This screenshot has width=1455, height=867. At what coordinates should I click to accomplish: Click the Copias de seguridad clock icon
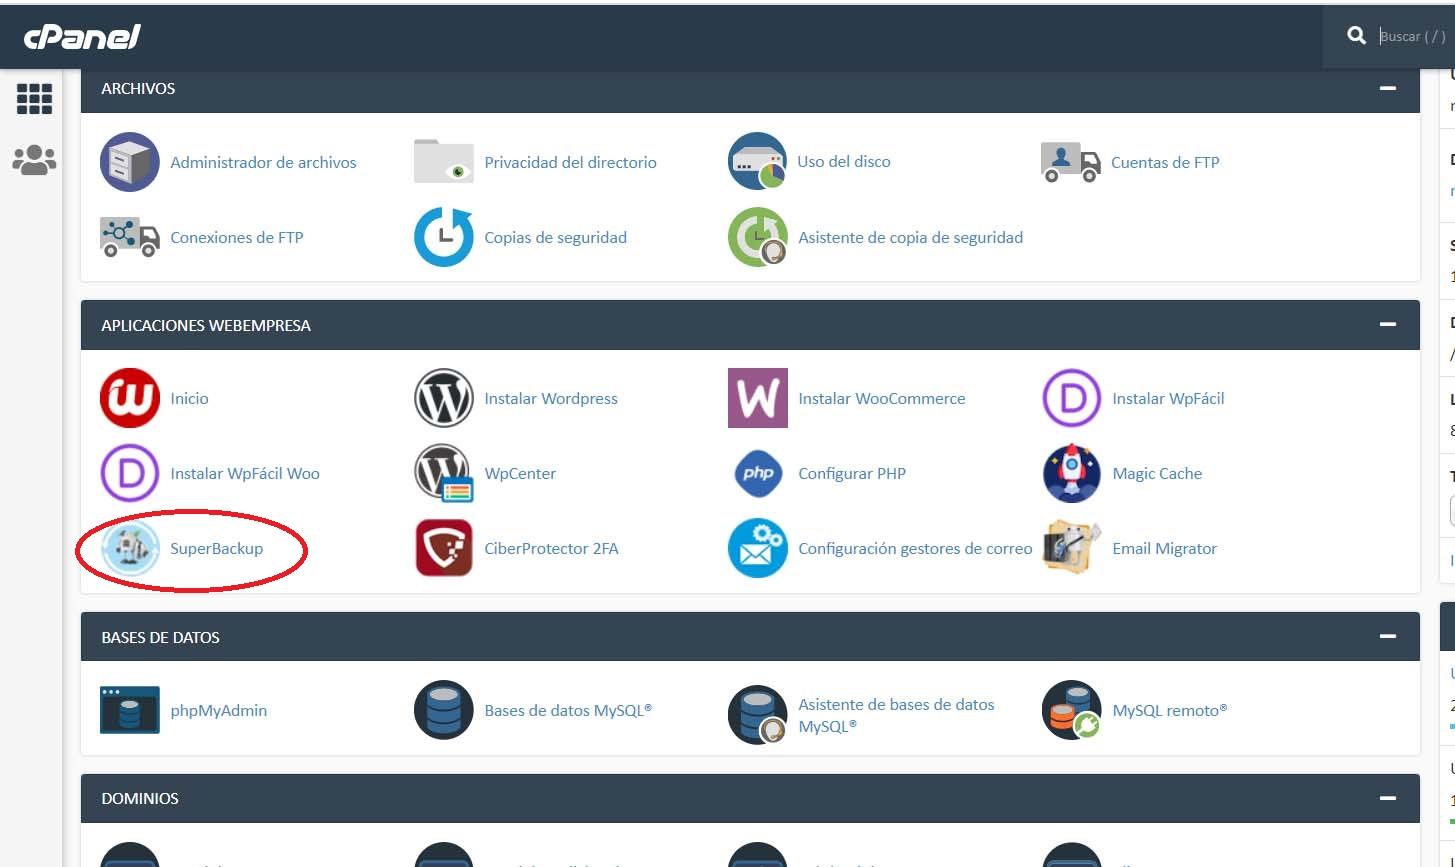[x=444, y=237]
